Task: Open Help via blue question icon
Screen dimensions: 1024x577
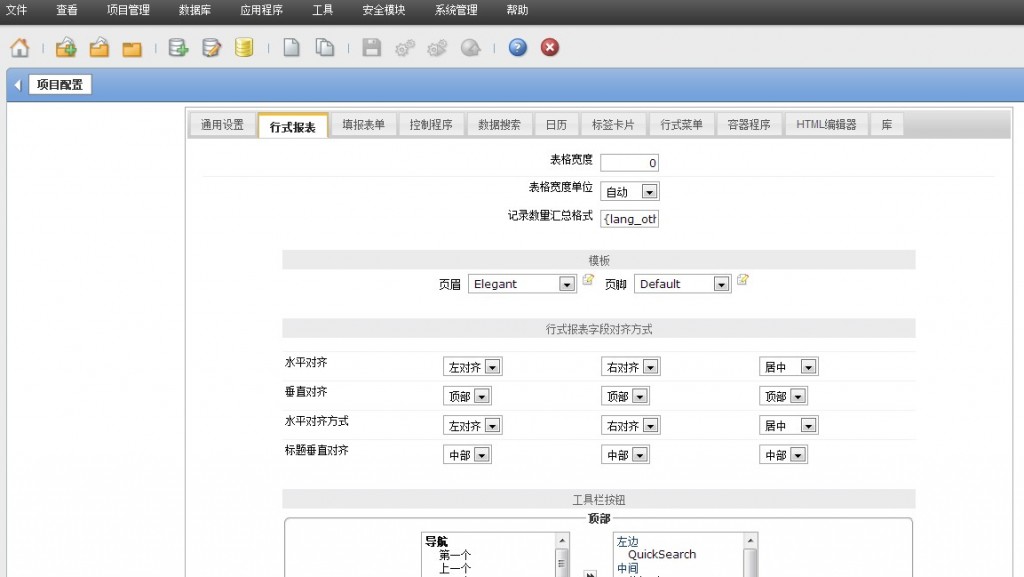Action: [x=517, y=48]
